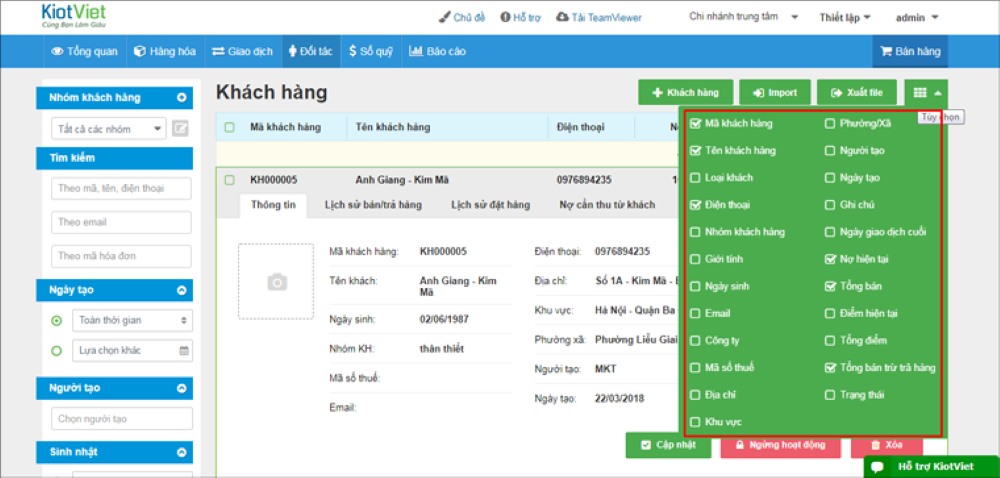Click the Theo email search field

[121, 222]
